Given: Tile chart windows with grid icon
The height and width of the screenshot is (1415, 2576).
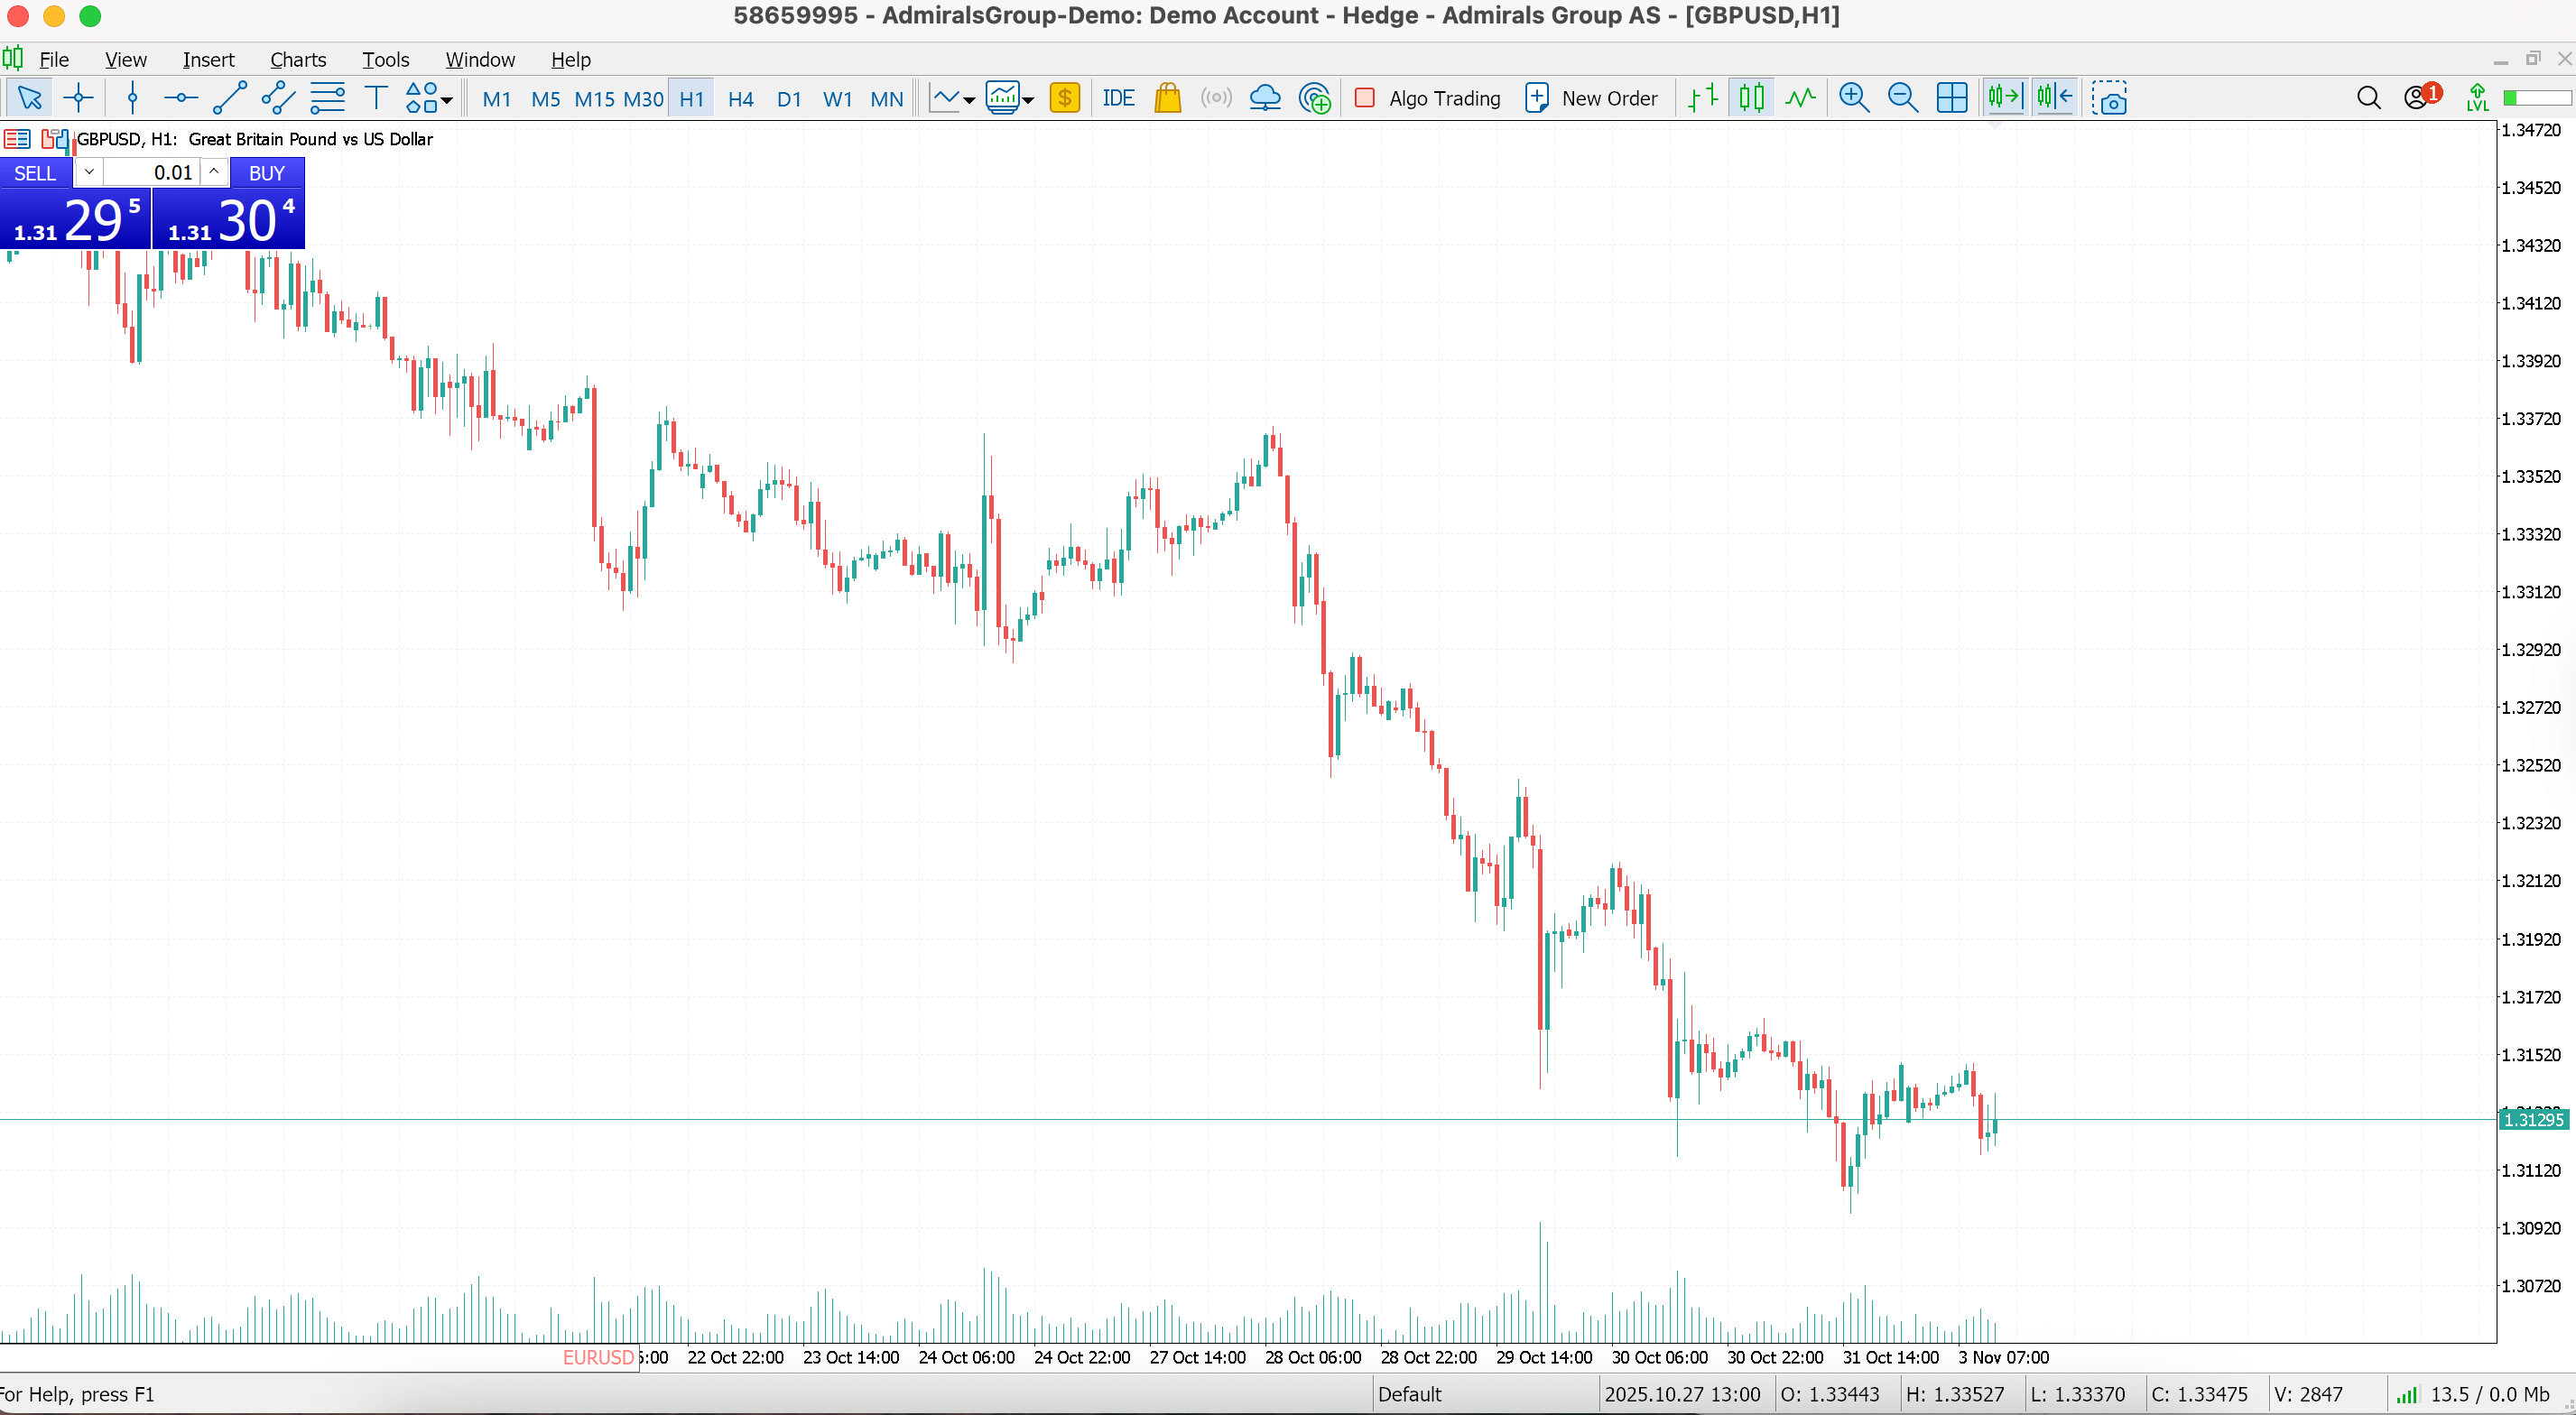Looking at the screenshot, I should 1952,98.
